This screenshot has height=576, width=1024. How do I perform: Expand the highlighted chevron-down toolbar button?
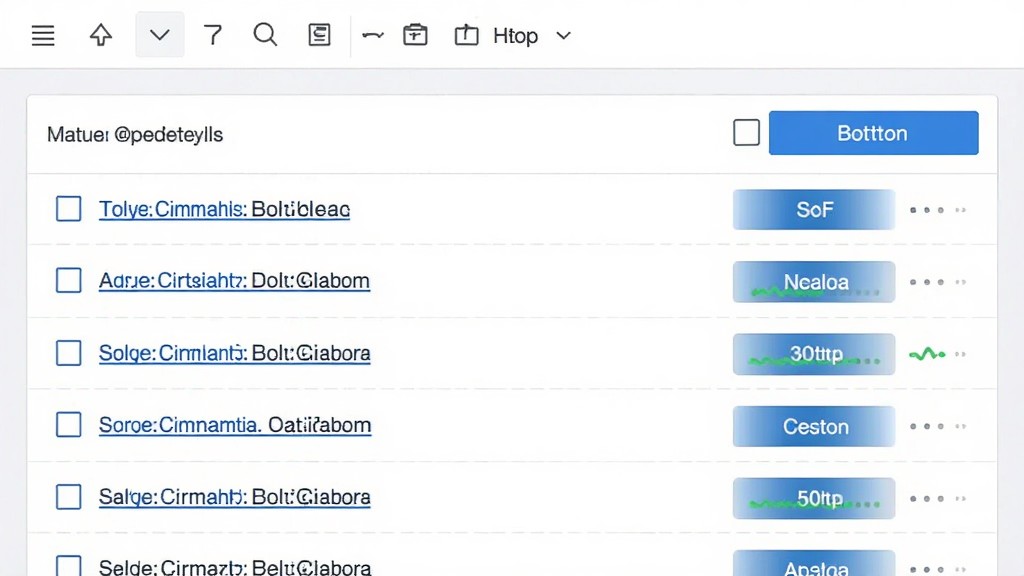point(159,35)
